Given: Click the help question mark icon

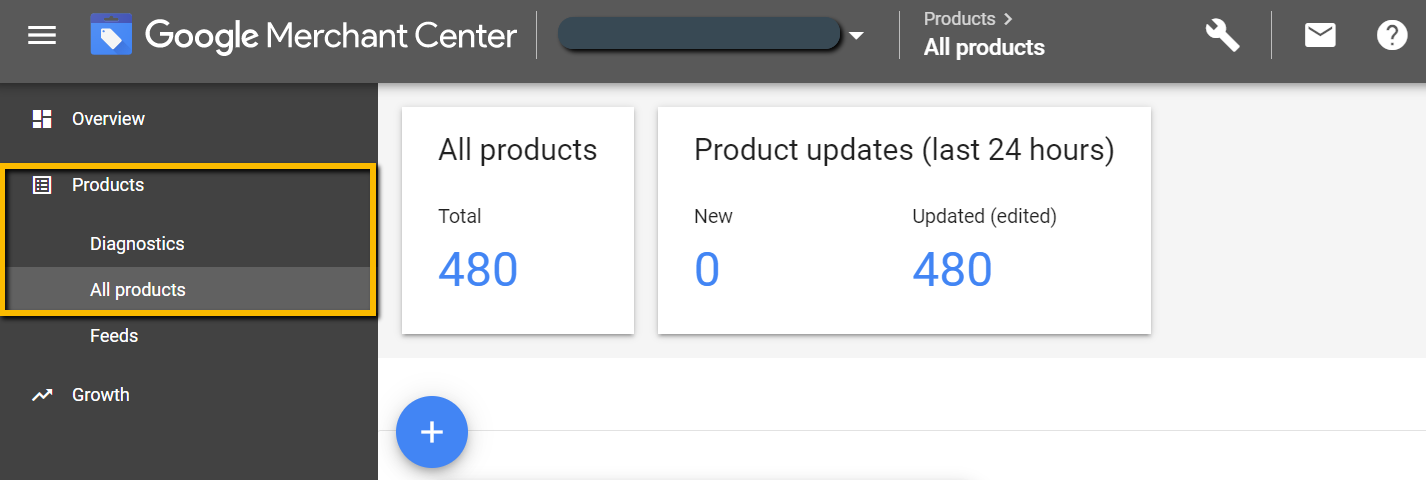Looking at the screenshot, I should 1392,36.
